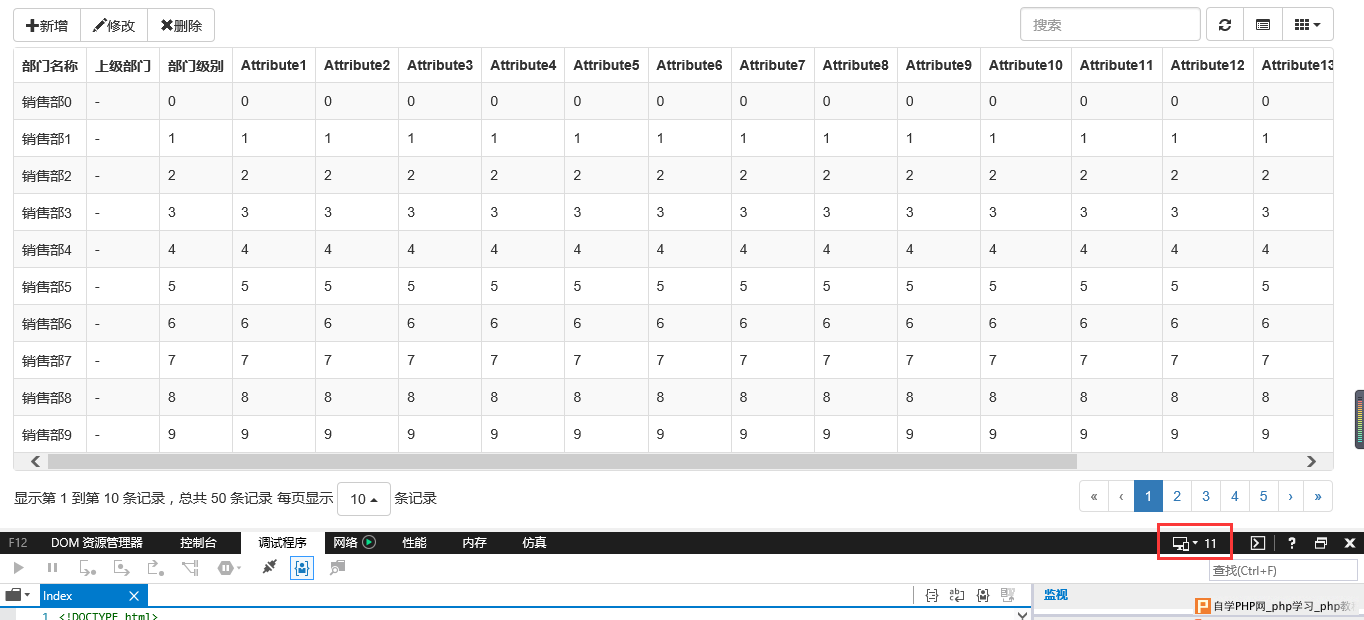1364x620 pixels.
Task: Click the 部门名称 column header
Action: 50,65
